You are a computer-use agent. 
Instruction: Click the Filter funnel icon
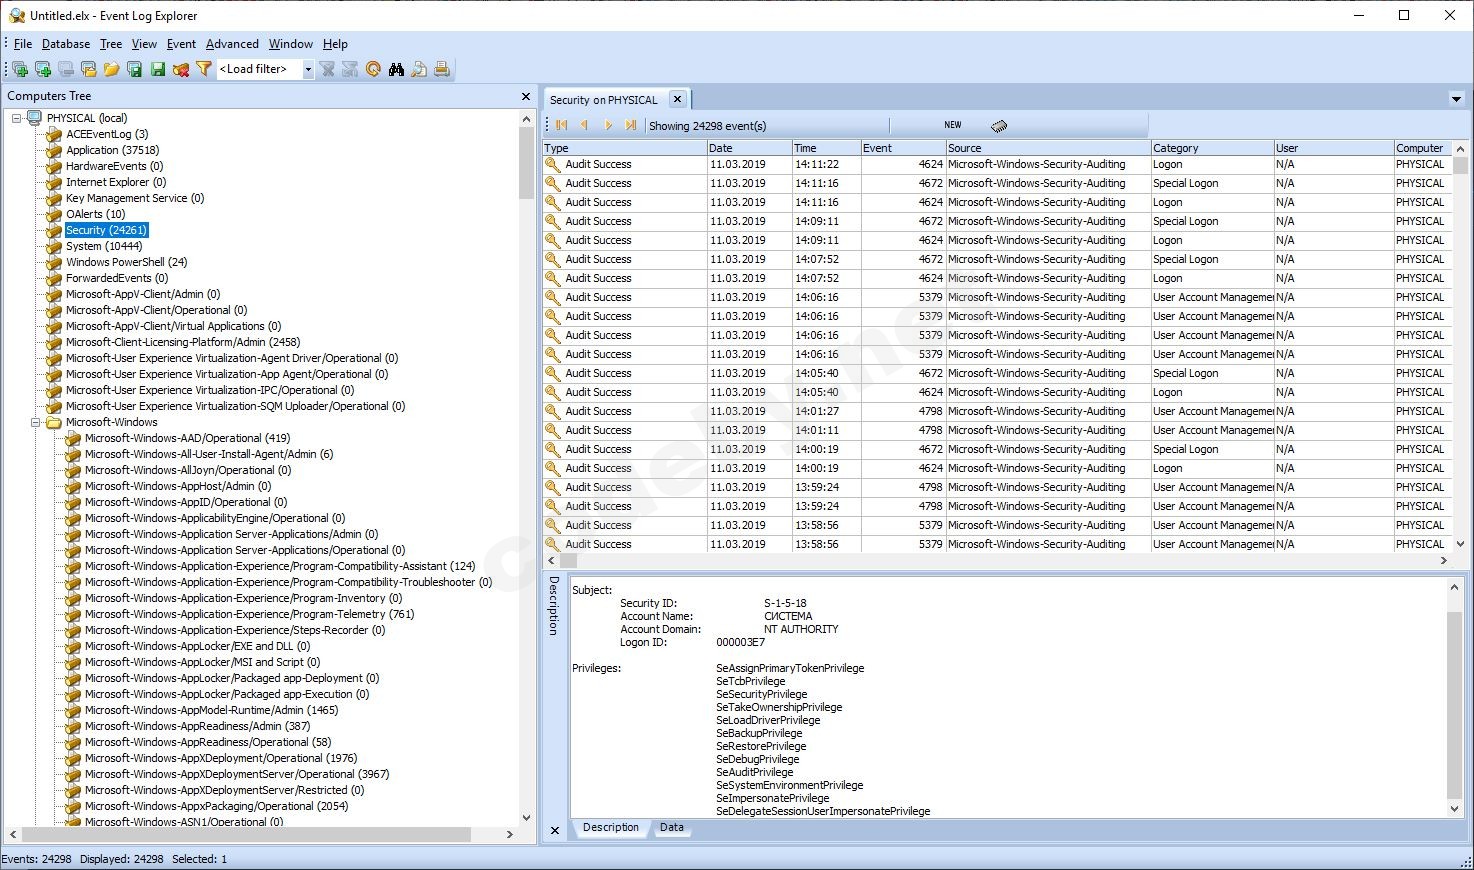[204, 69]
